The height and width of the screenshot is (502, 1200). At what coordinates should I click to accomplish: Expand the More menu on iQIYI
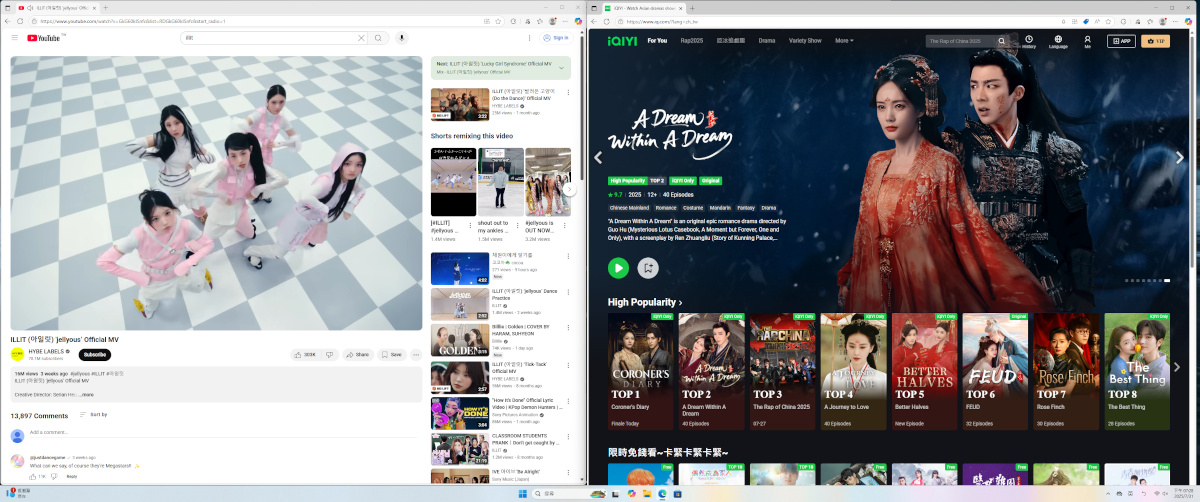(x=844, y=41)
